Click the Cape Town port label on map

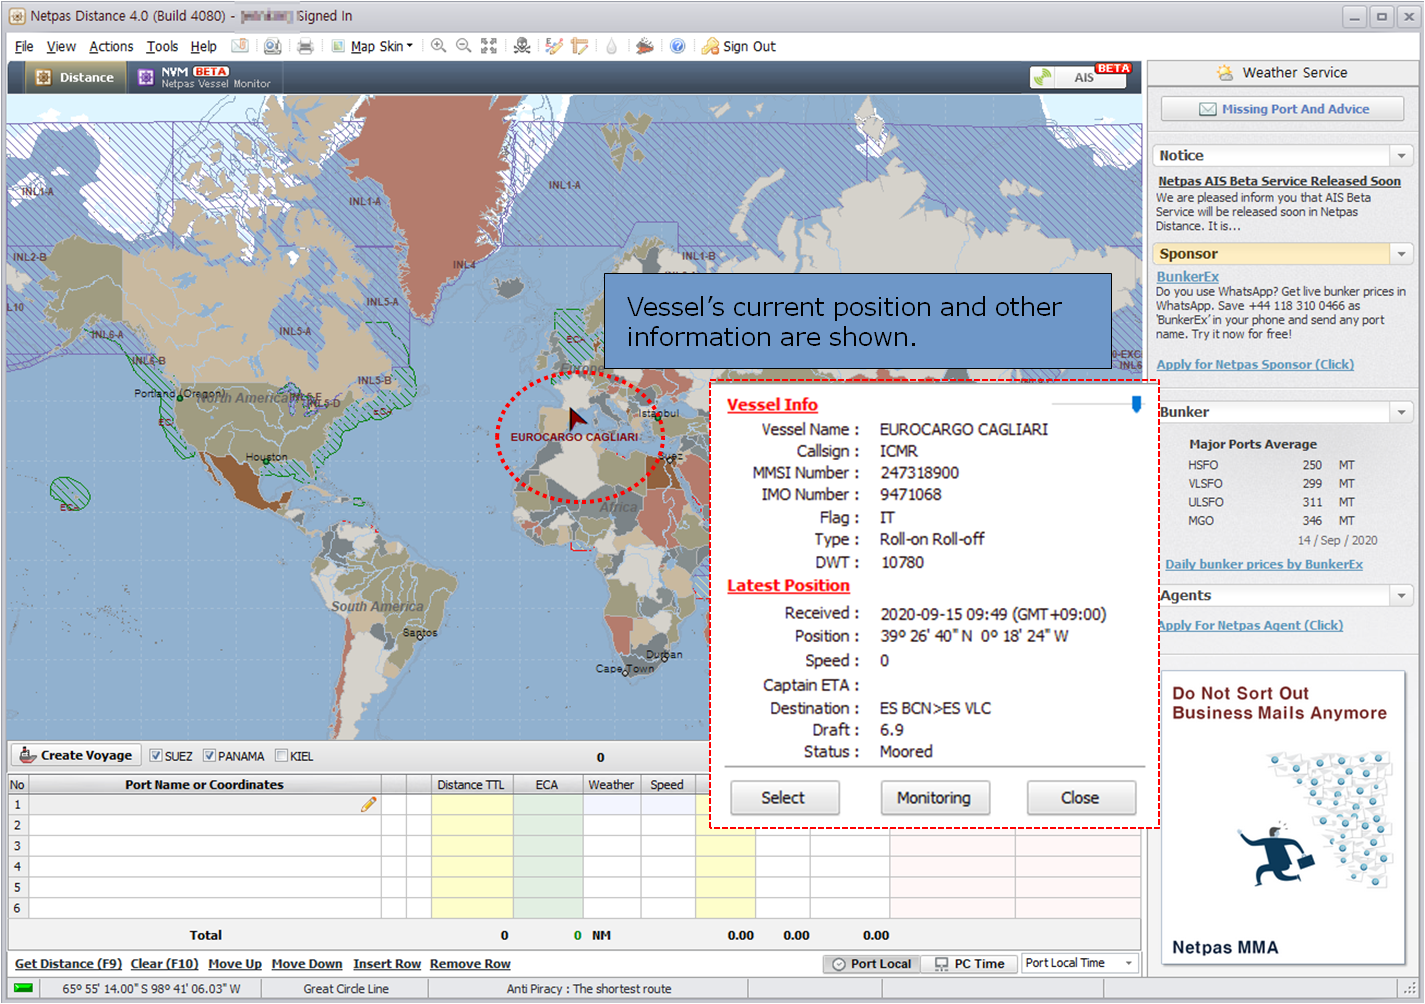(x=624, y=668)
